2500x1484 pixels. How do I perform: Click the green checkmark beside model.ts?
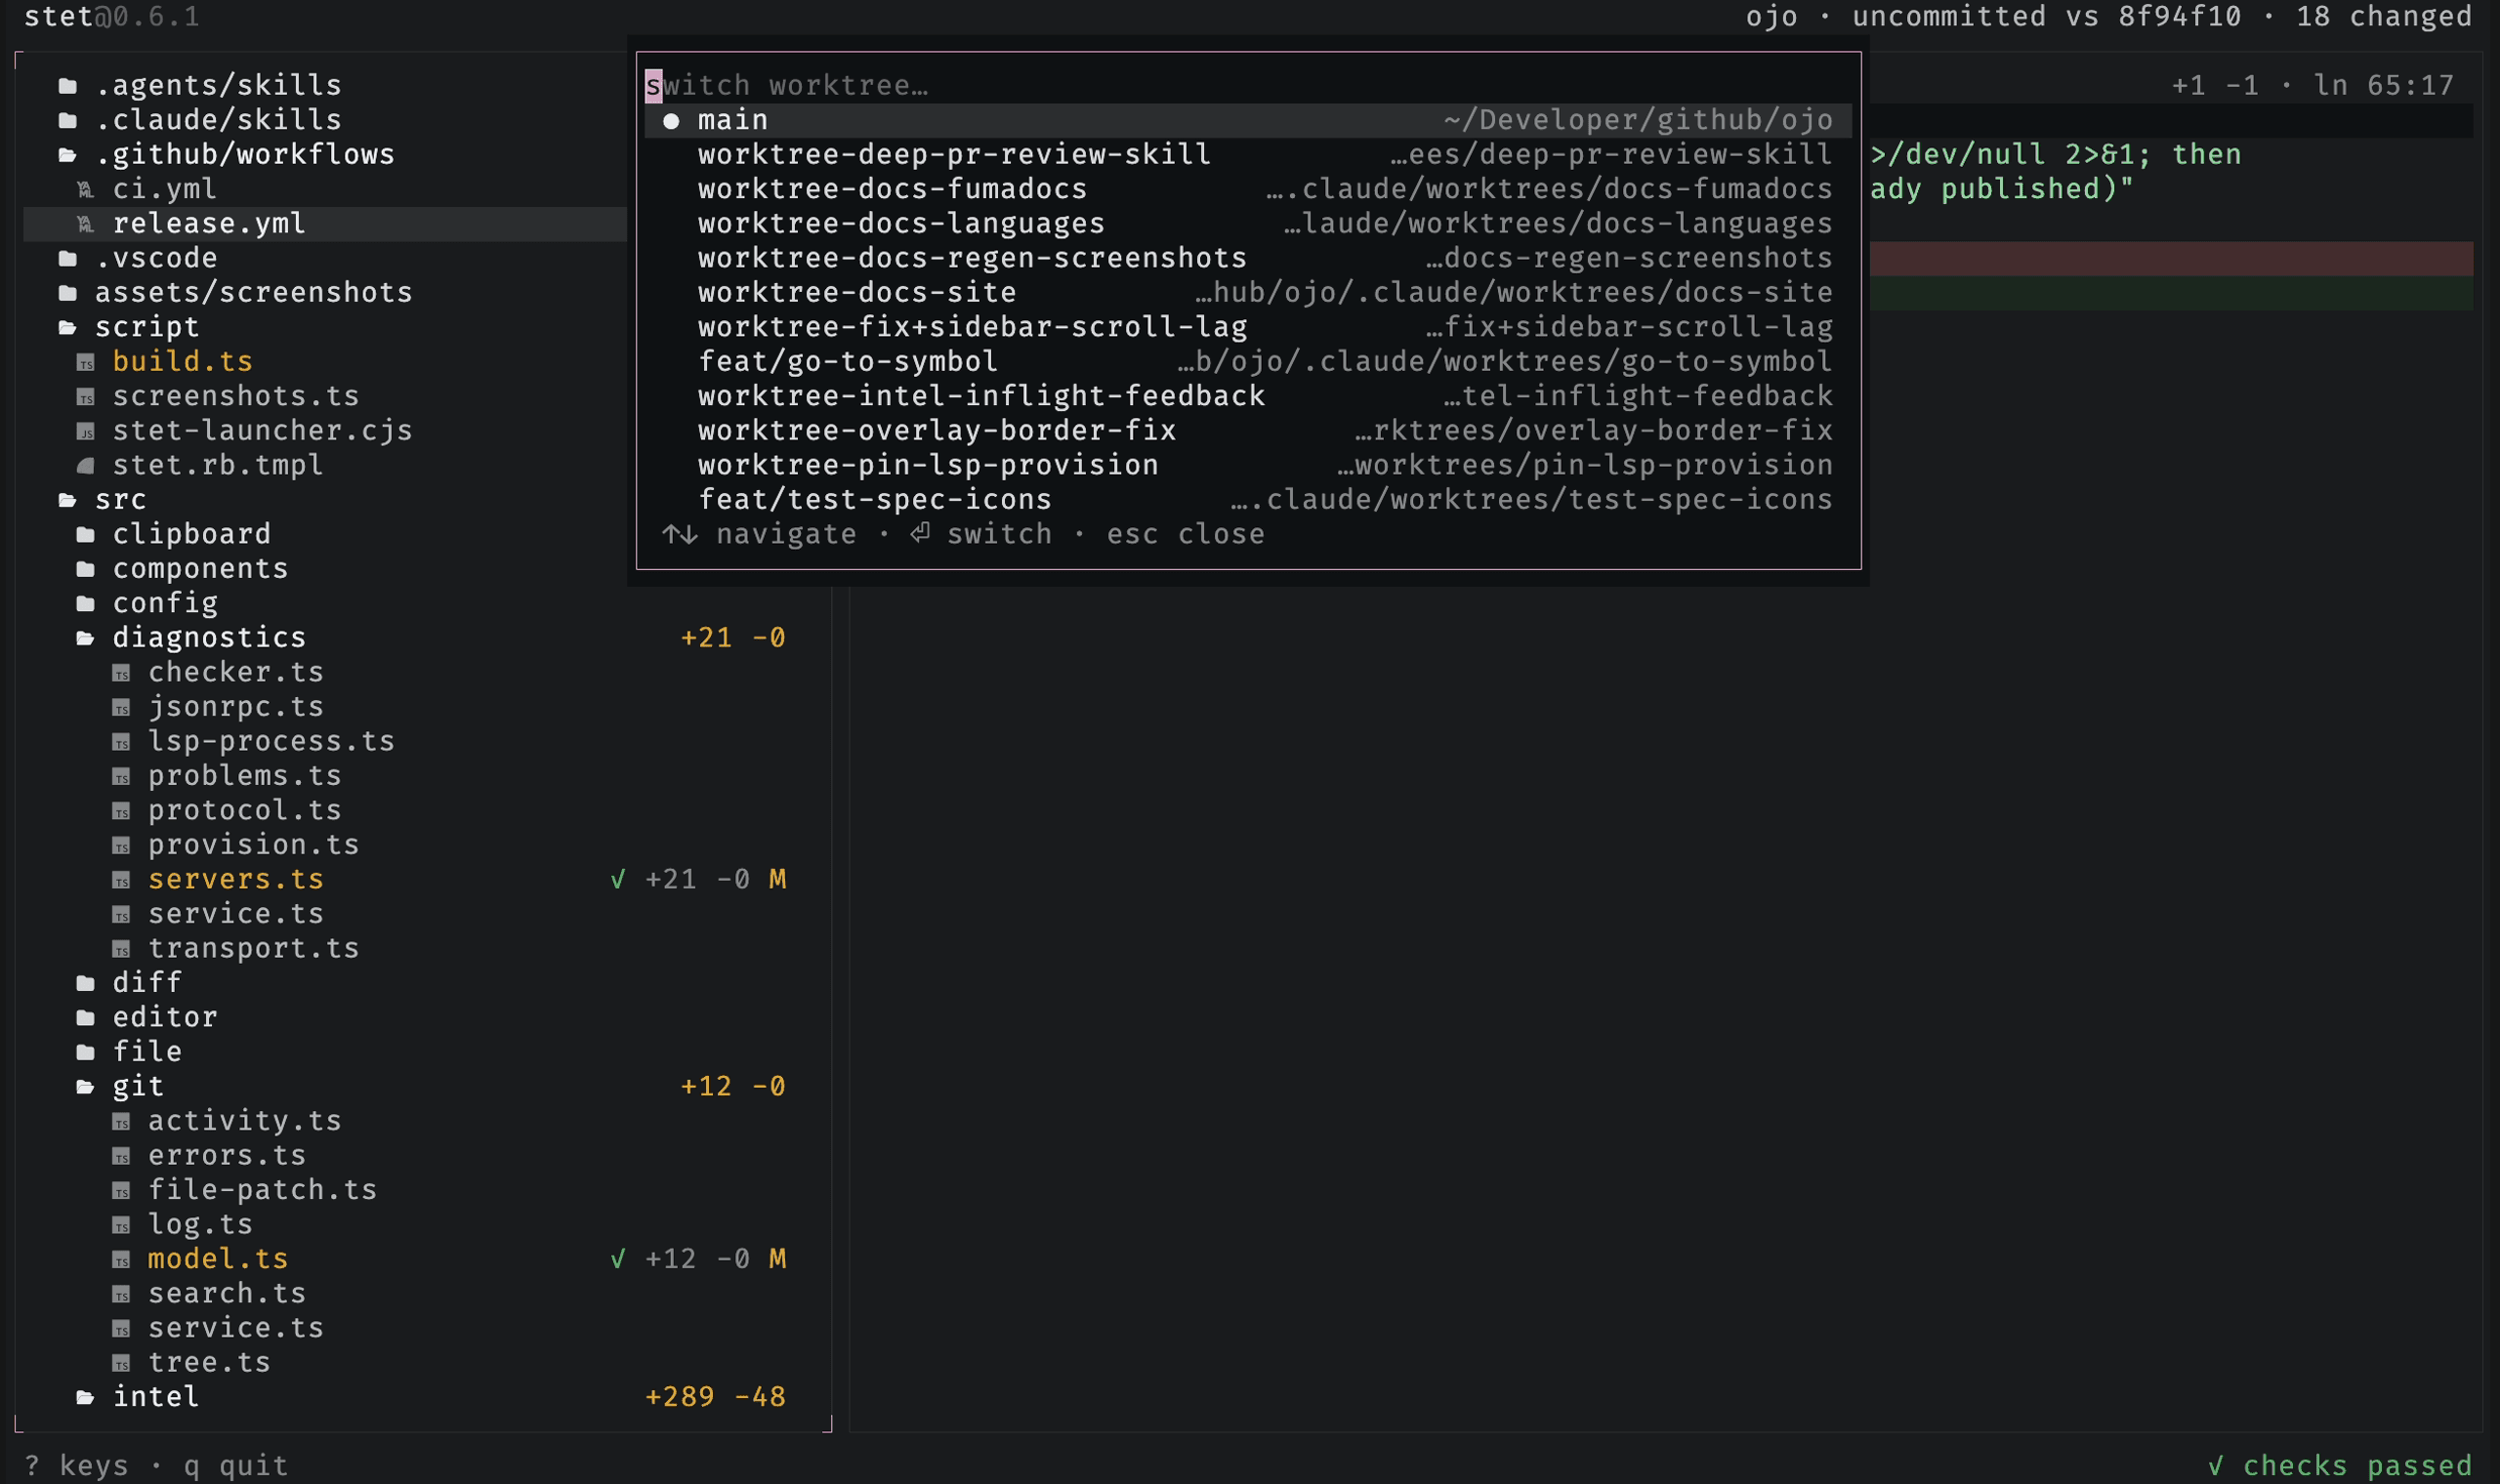point(618,1259)
